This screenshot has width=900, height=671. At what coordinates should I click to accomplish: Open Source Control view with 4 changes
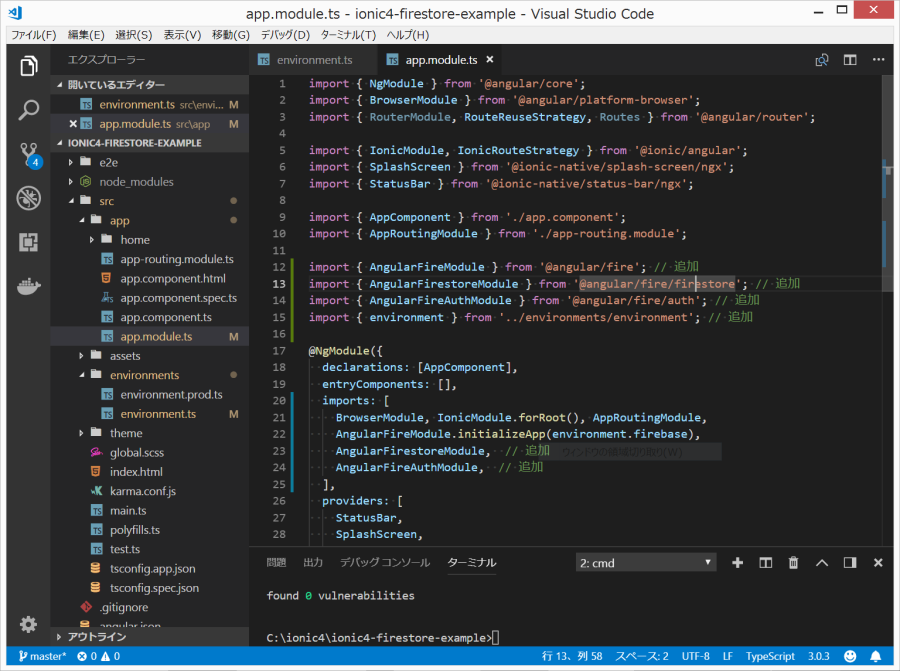(x=29, y=154)
